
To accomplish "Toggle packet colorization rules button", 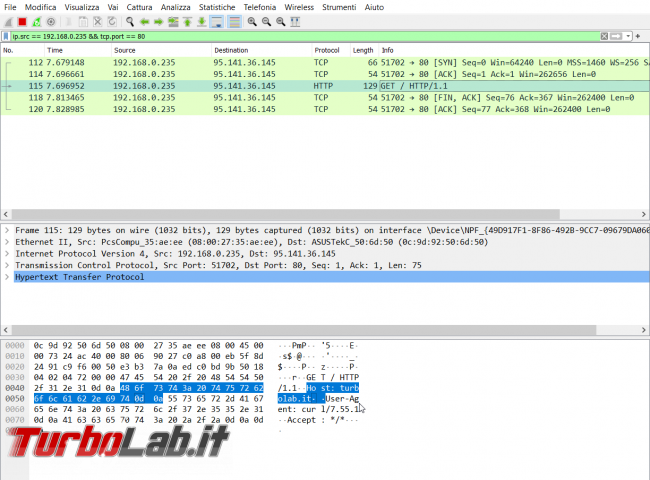I will [235, 22].
